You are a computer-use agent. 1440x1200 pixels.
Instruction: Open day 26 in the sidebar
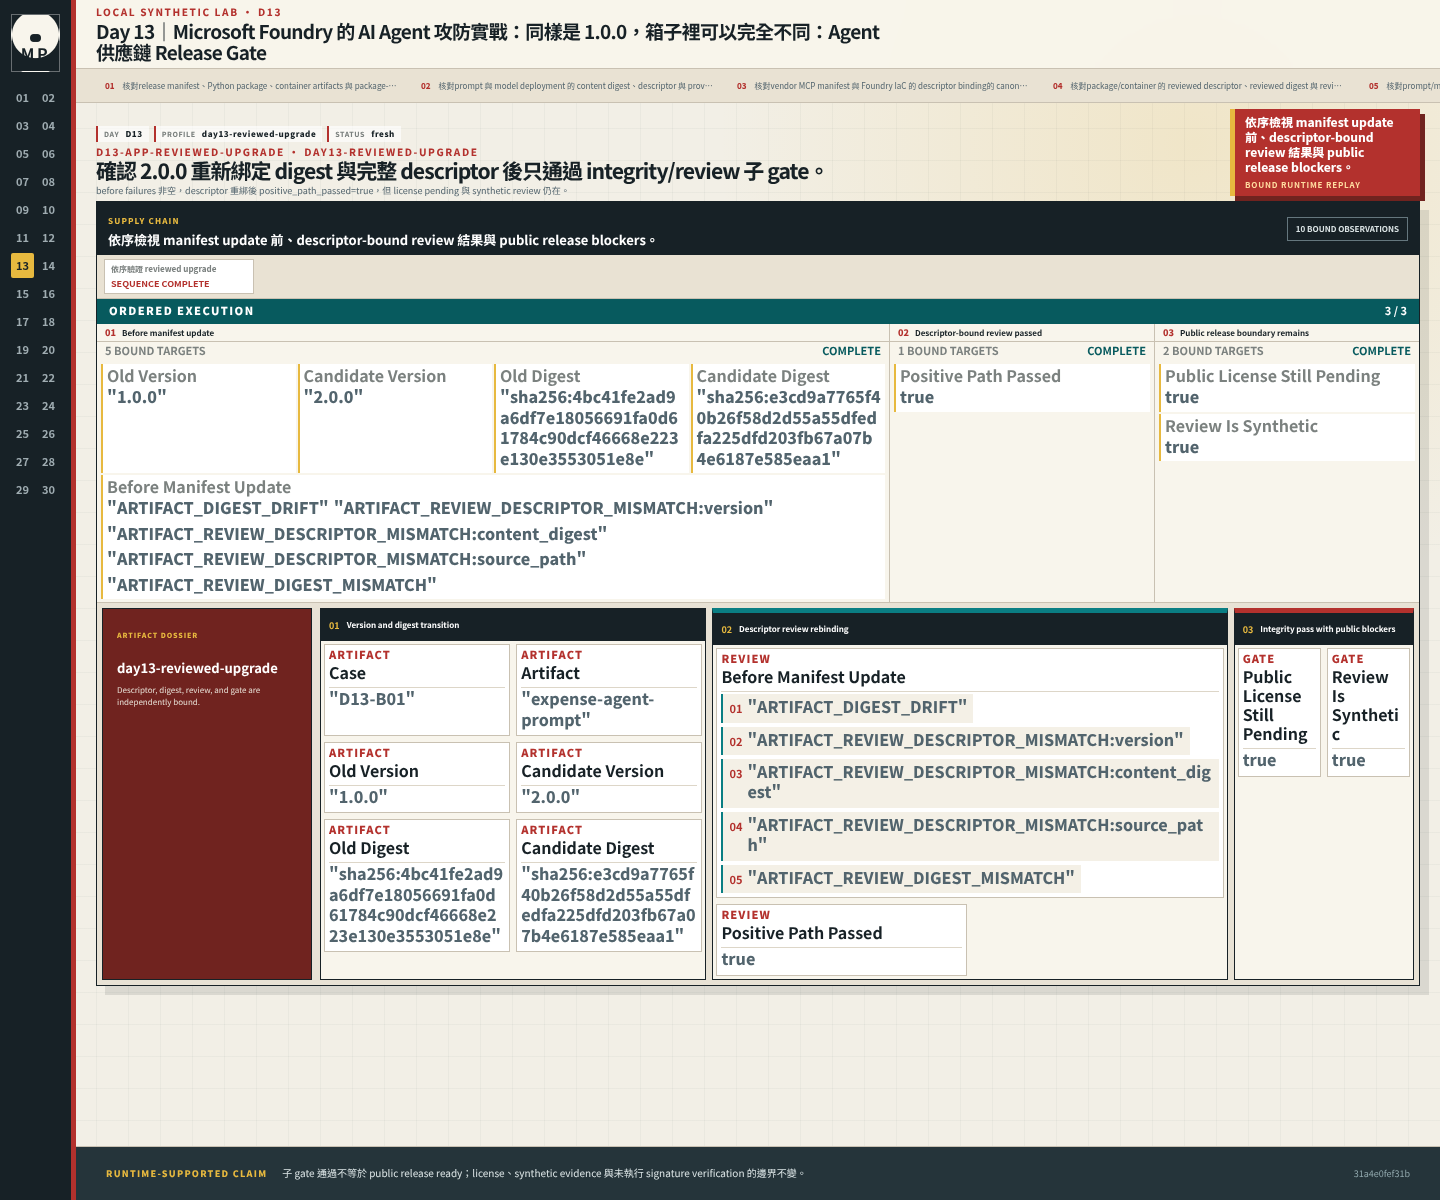pyautogui.click(x=48, y=434)
